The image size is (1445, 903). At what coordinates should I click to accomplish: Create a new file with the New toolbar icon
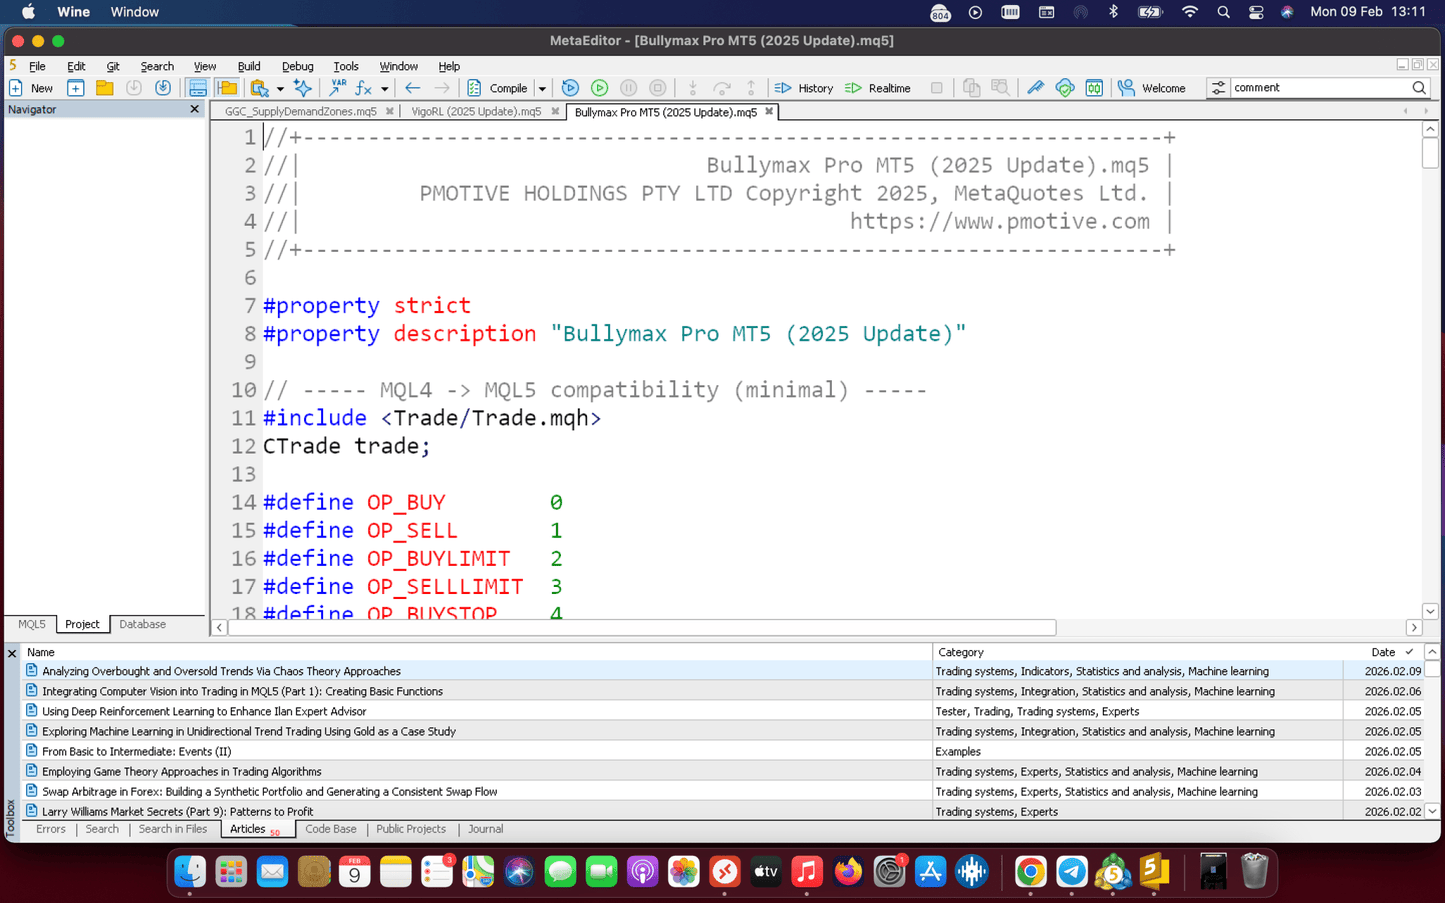(15, 88)
